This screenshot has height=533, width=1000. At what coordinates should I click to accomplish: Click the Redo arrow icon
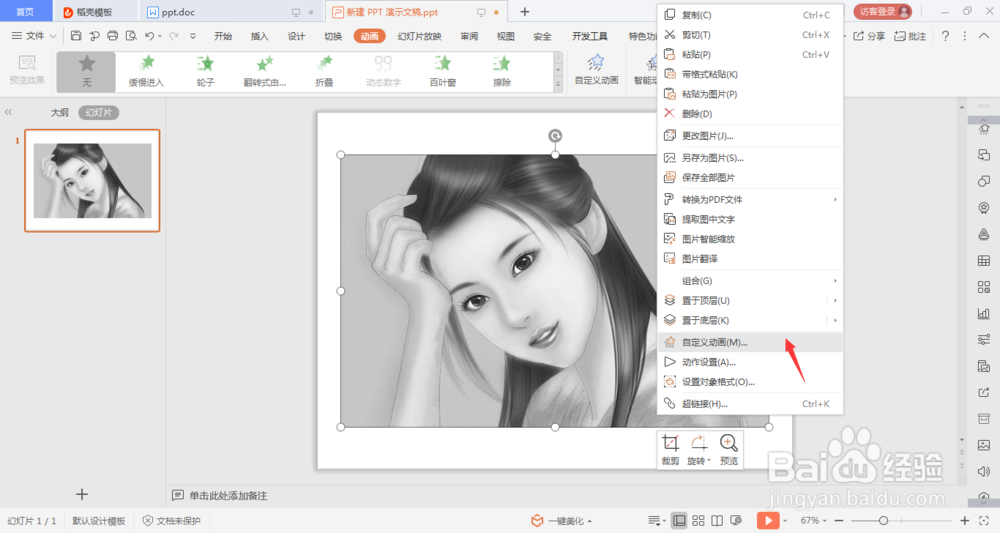(173, 36)
